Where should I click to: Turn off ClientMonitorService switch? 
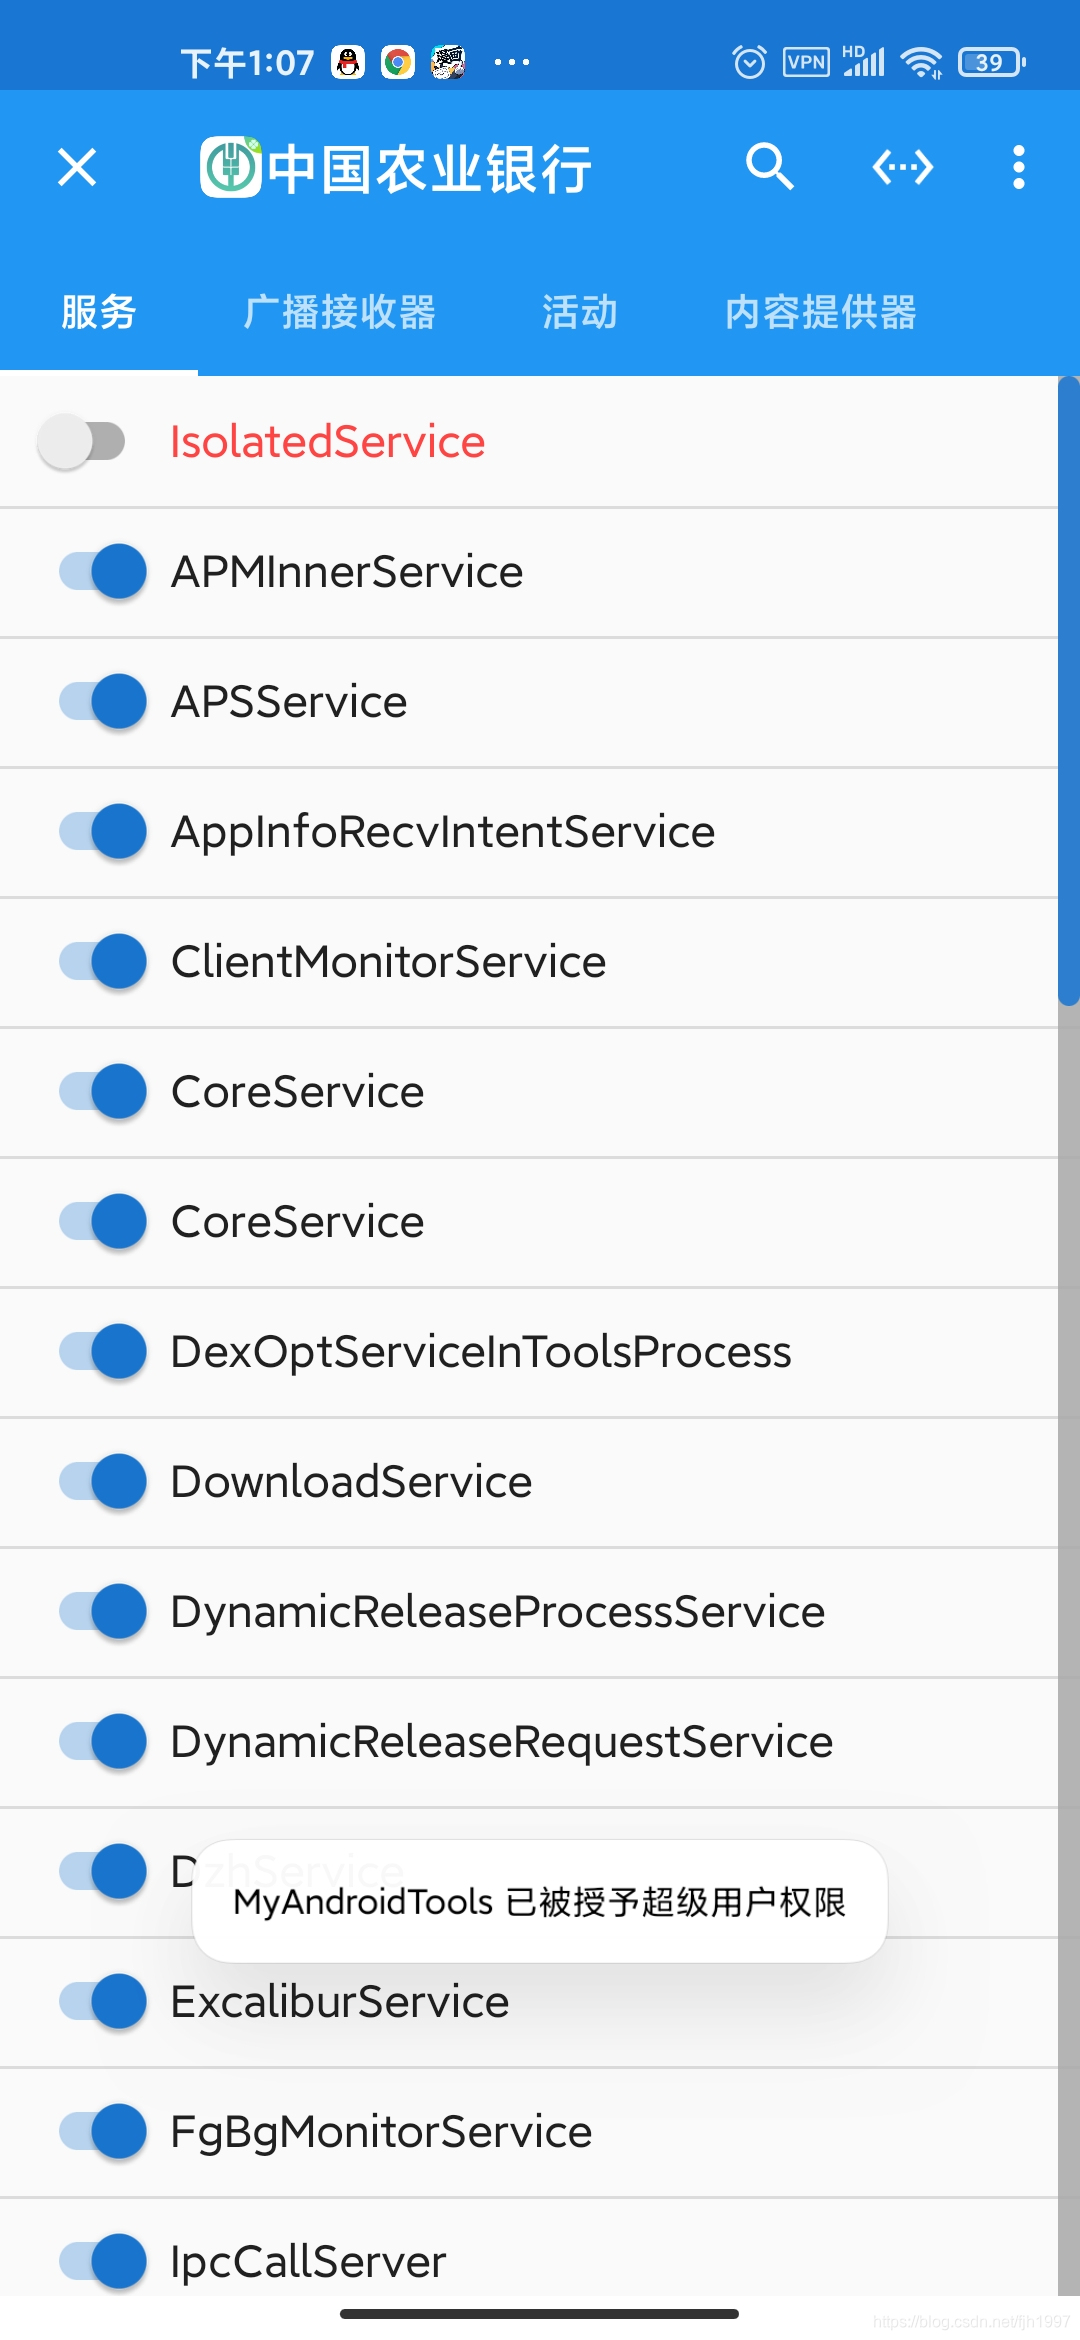click(103, 961)
